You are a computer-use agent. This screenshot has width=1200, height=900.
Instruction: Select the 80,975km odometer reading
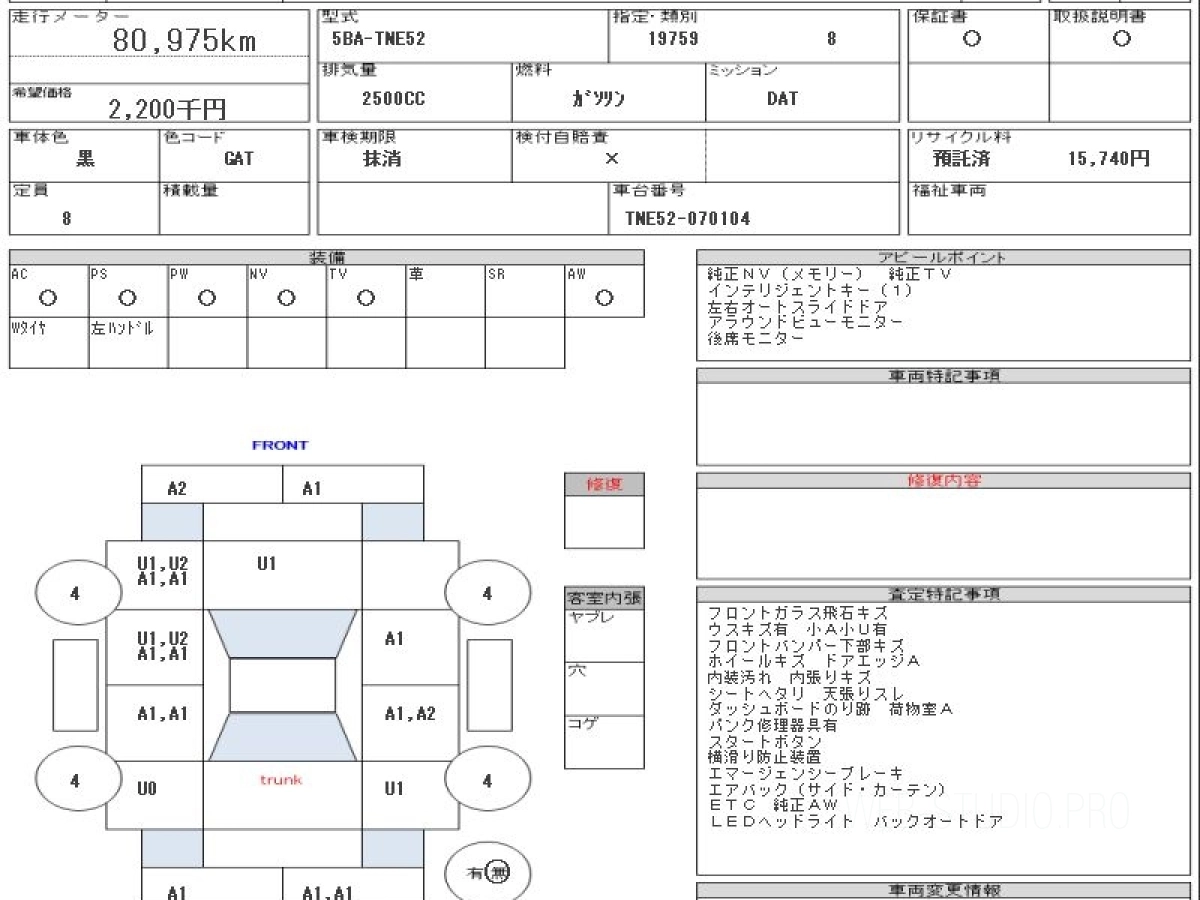(183, 40)
